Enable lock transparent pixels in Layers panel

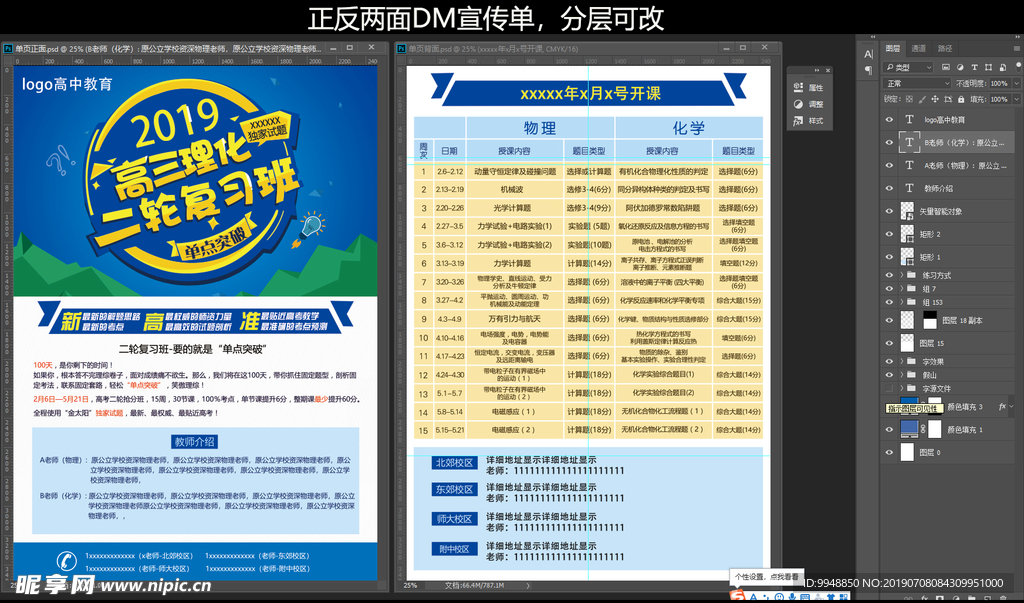click(x=910, y=99)
